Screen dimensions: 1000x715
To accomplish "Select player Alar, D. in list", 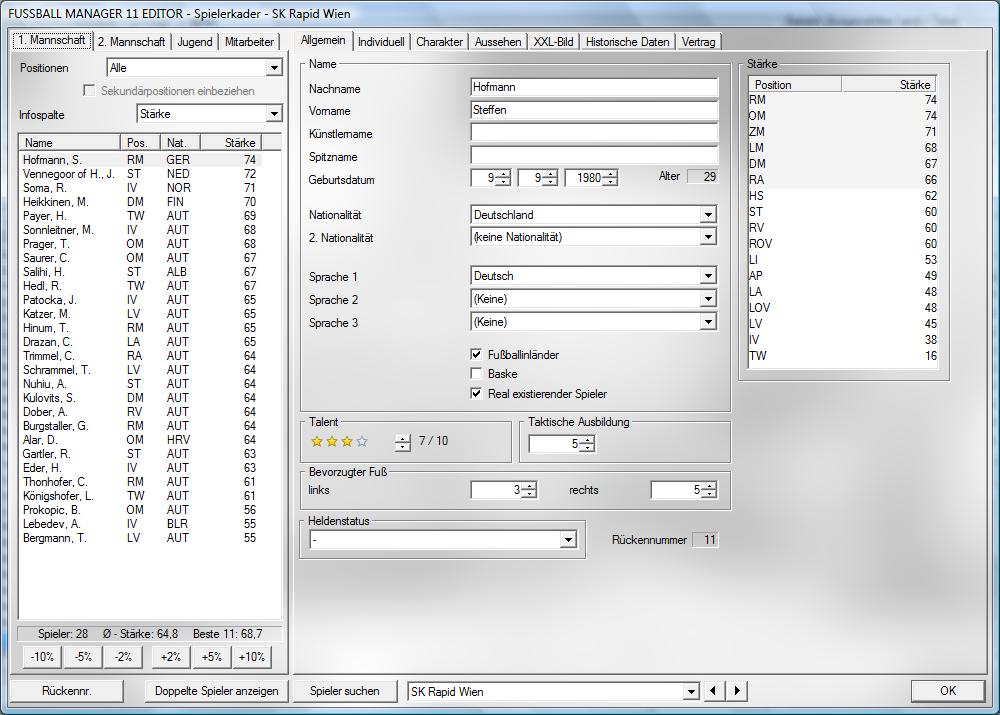I will tap(140, 440).
